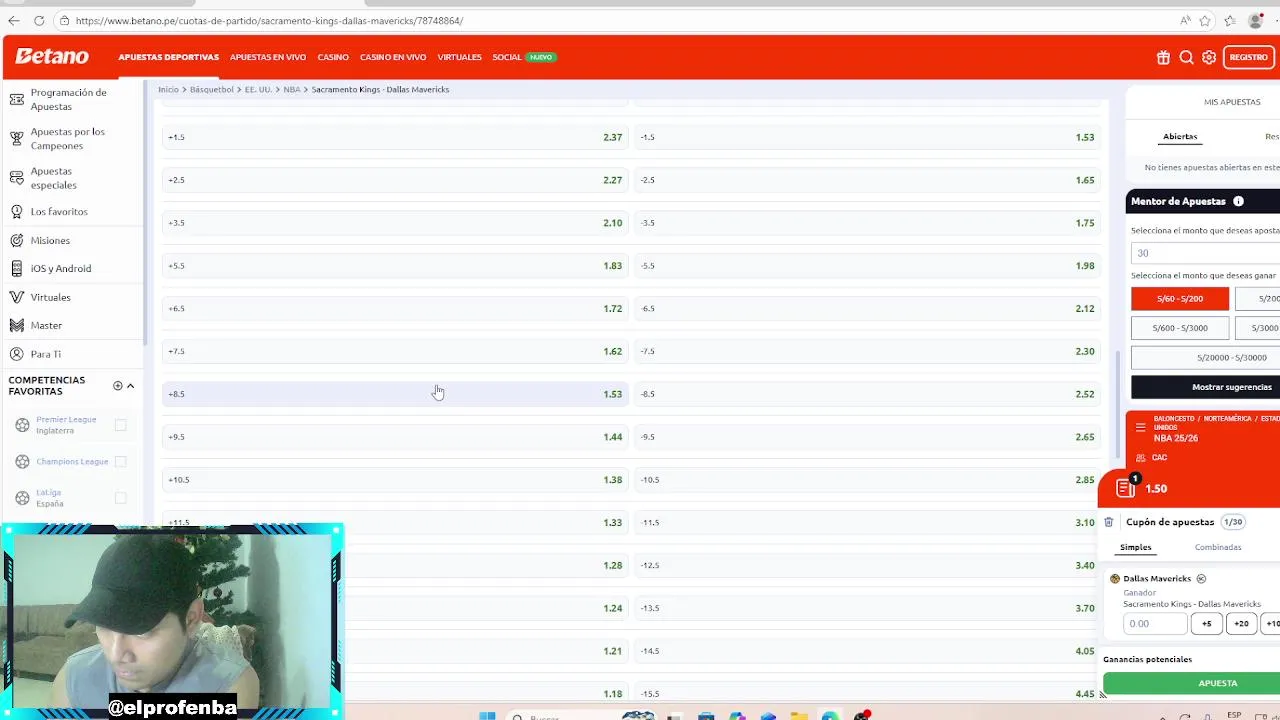Add favorite competition with plus icon

(117, 385)
